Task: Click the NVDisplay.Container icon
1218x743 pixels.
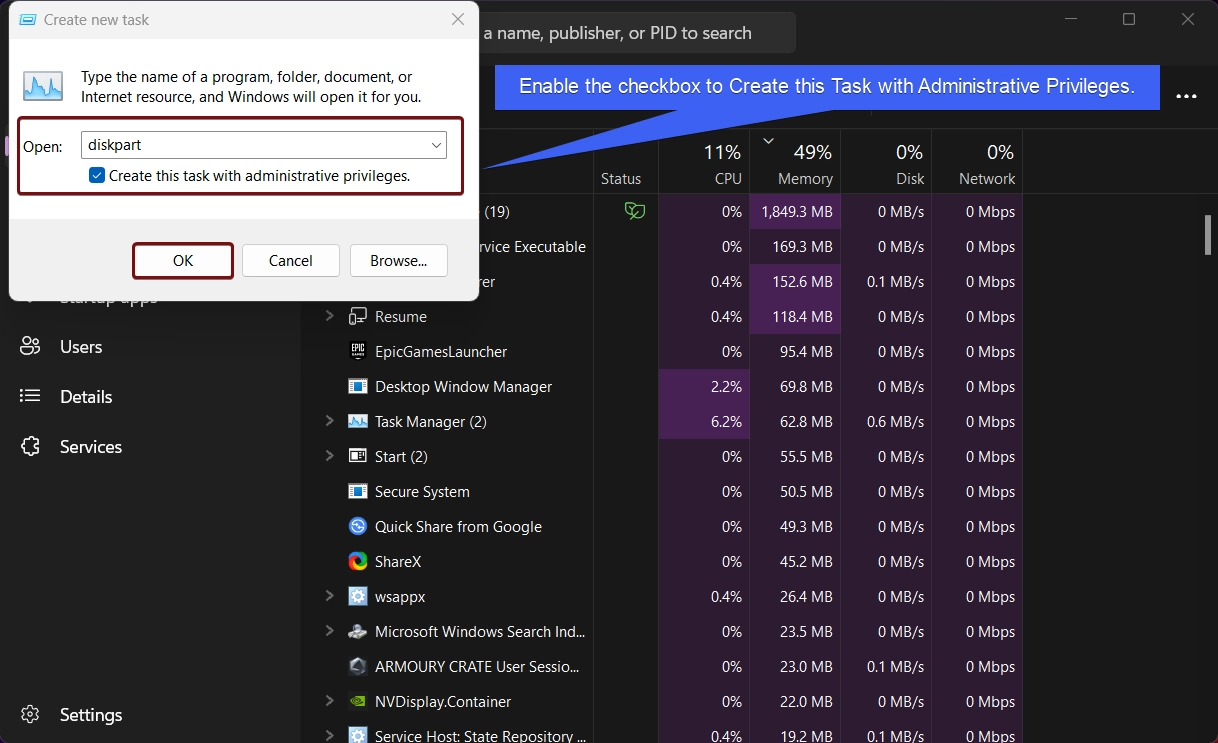Action: tap(358, 702)
